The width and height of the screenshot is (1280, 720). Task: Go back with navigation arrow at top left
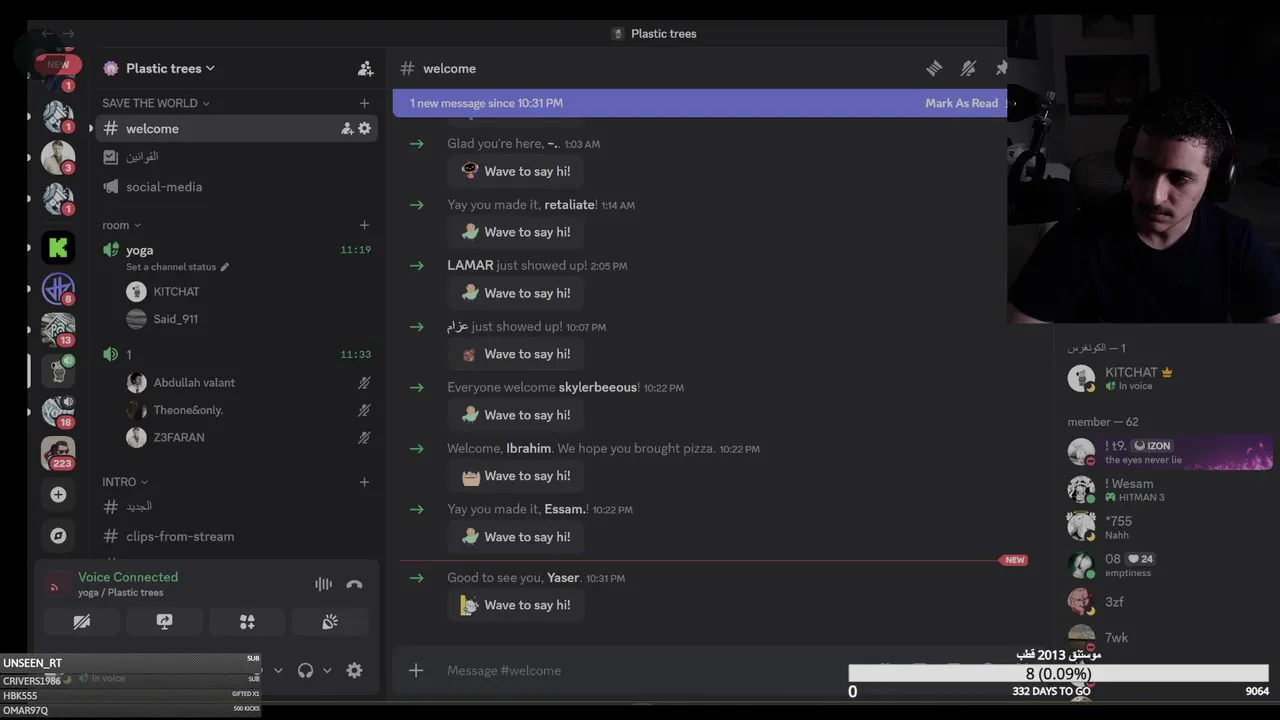(x=47, y=33)
